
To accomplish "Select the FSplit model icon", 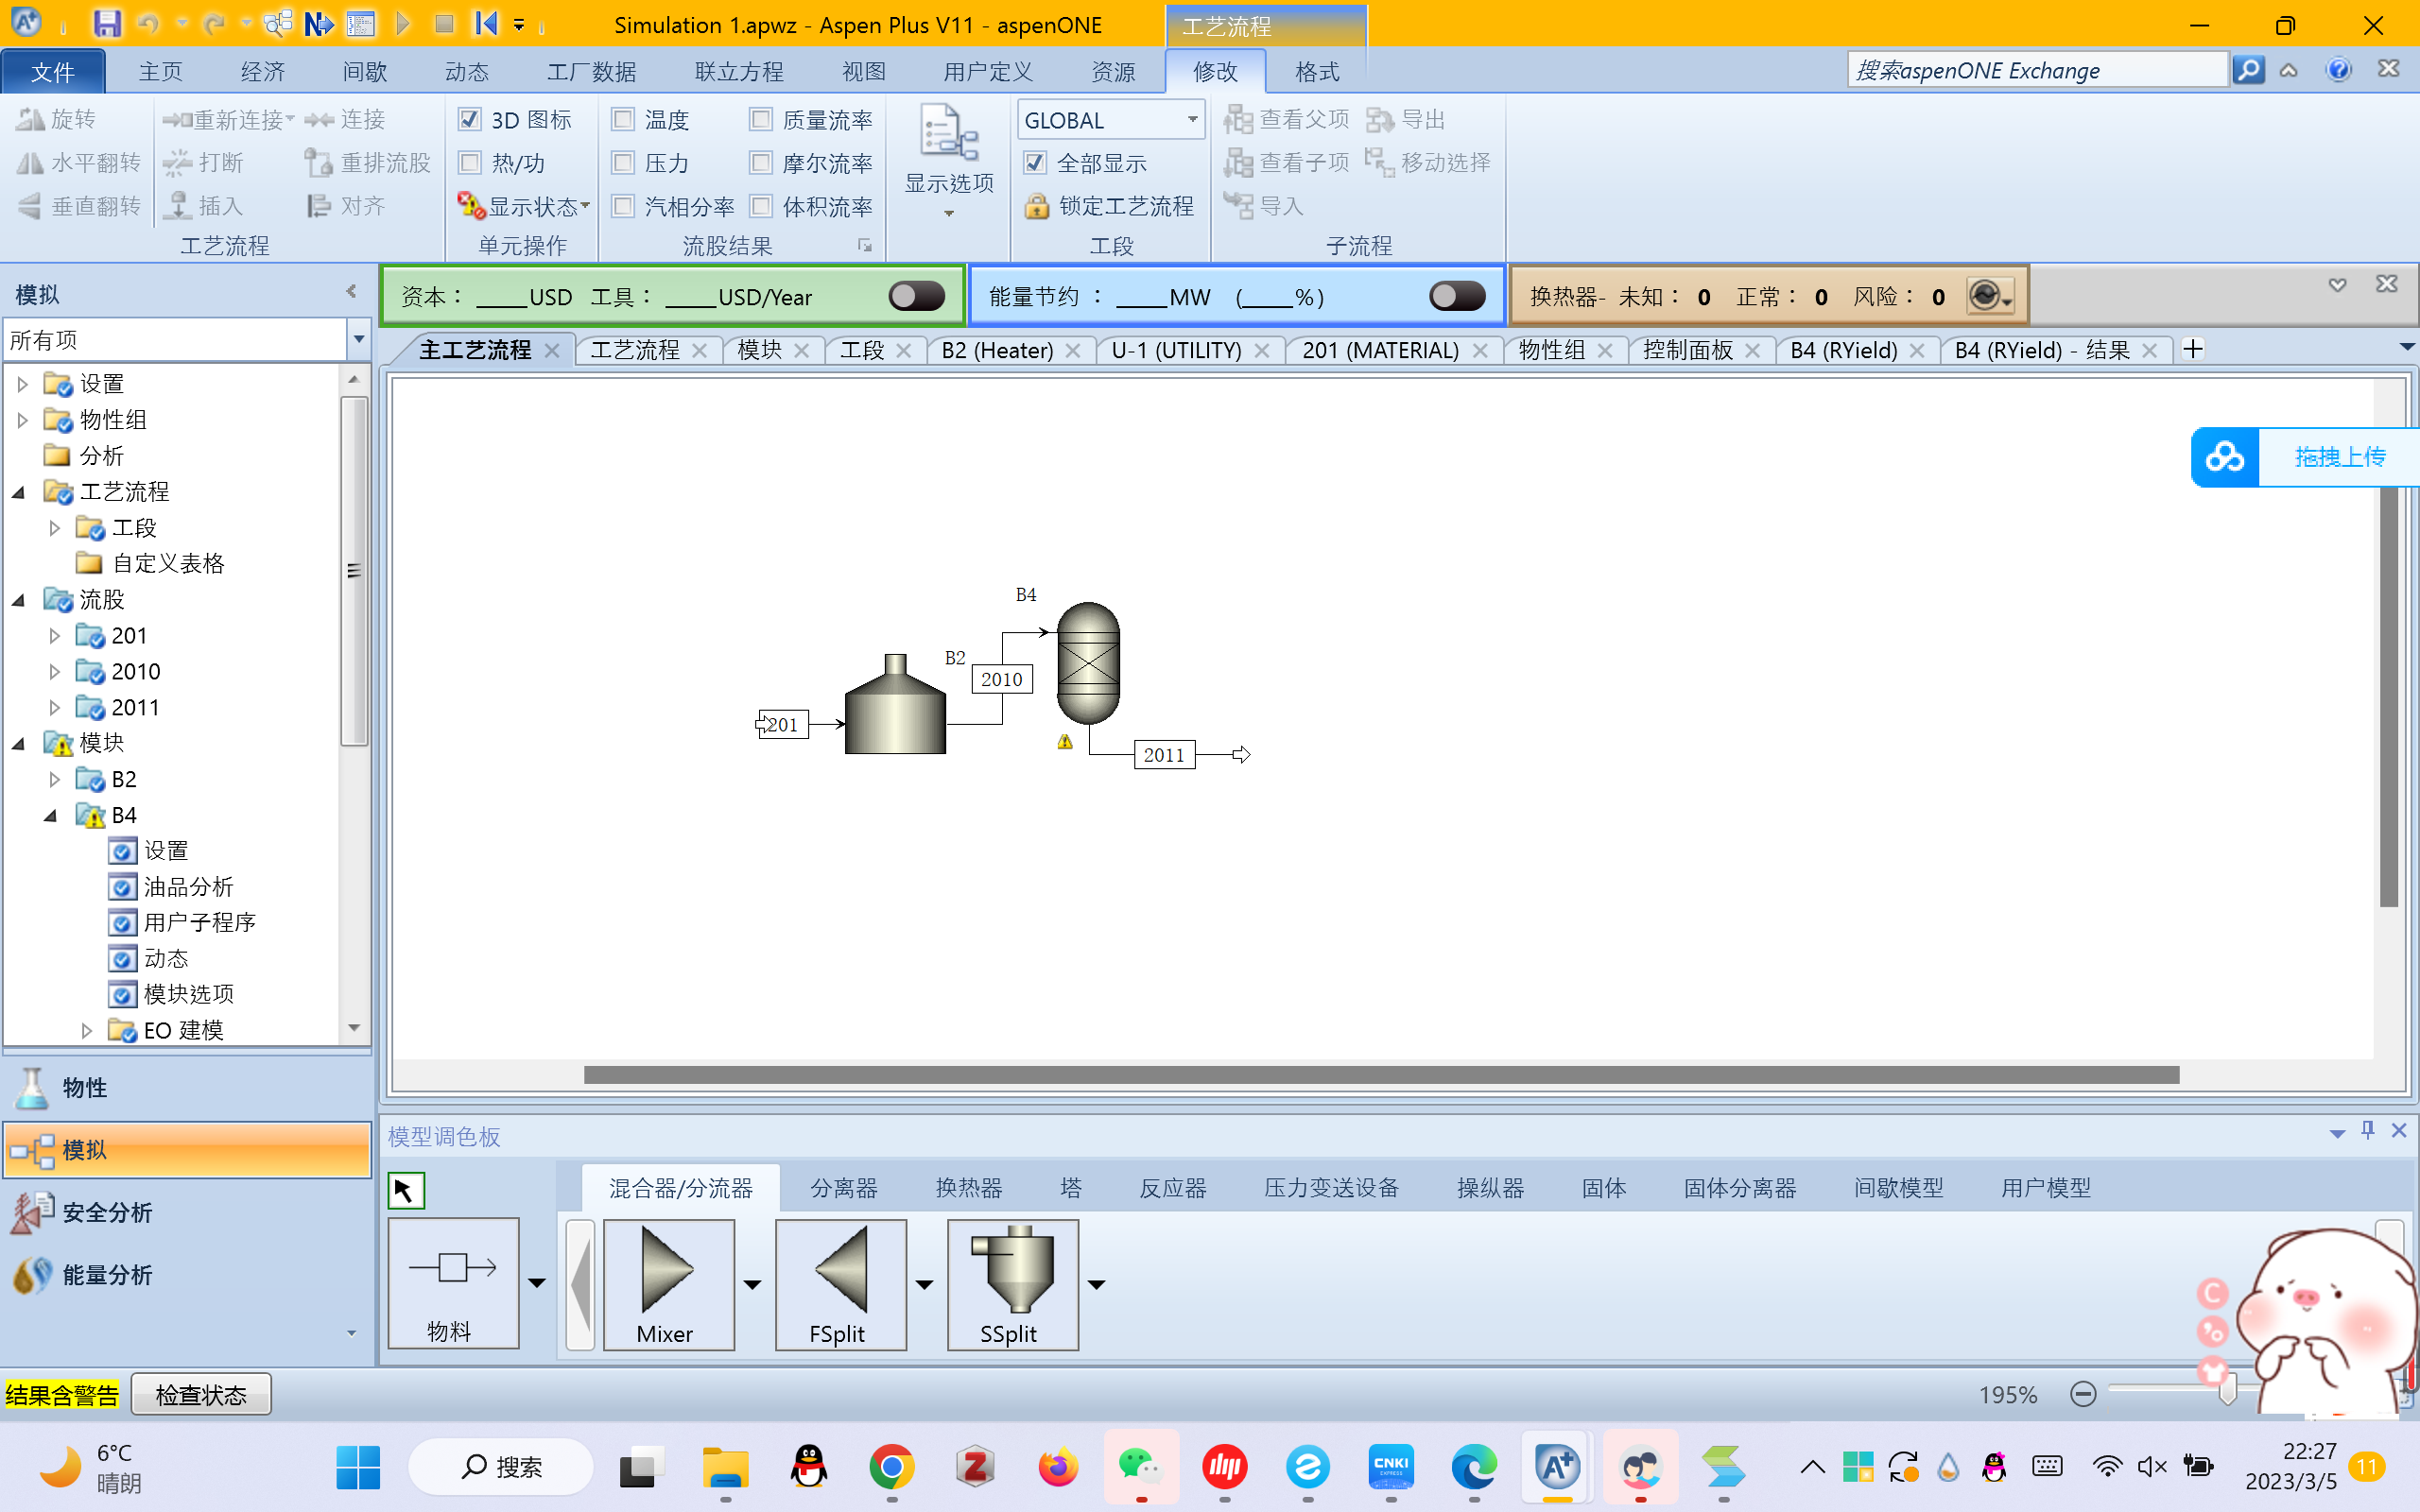I will point(840,1284).
